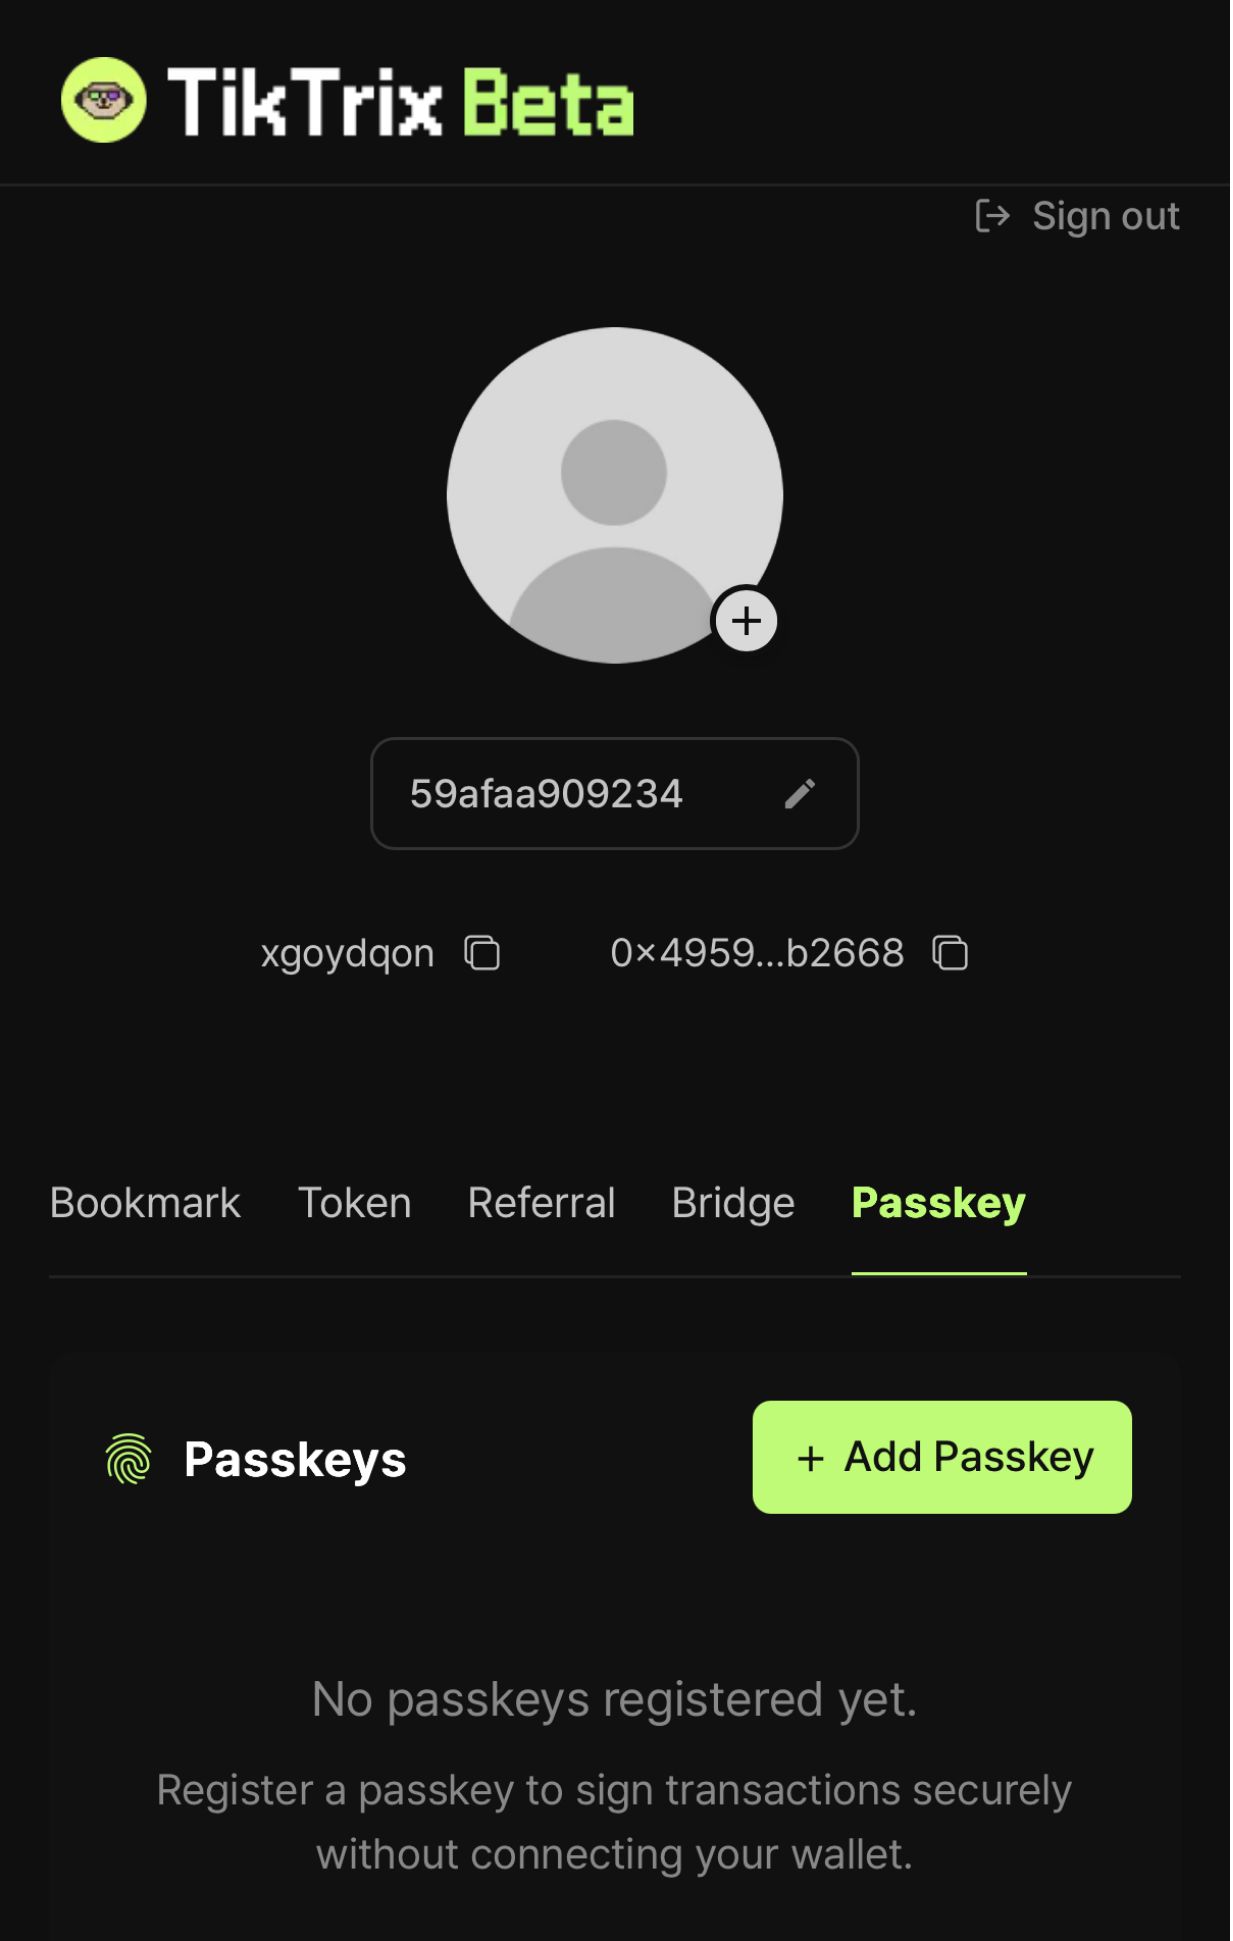
Task: Click the pencil edit username icon
Action: click(x=800, y=794)
